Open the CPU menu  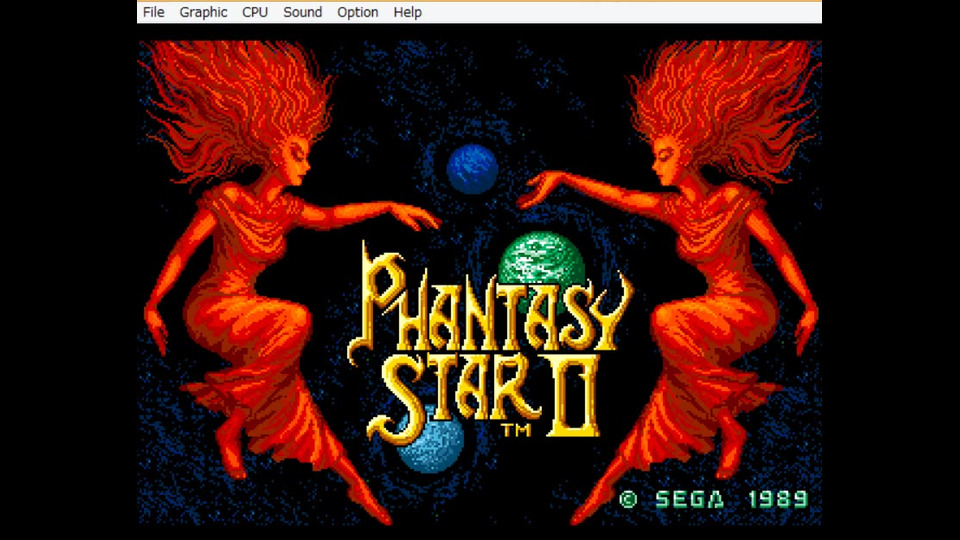point(255,12)
